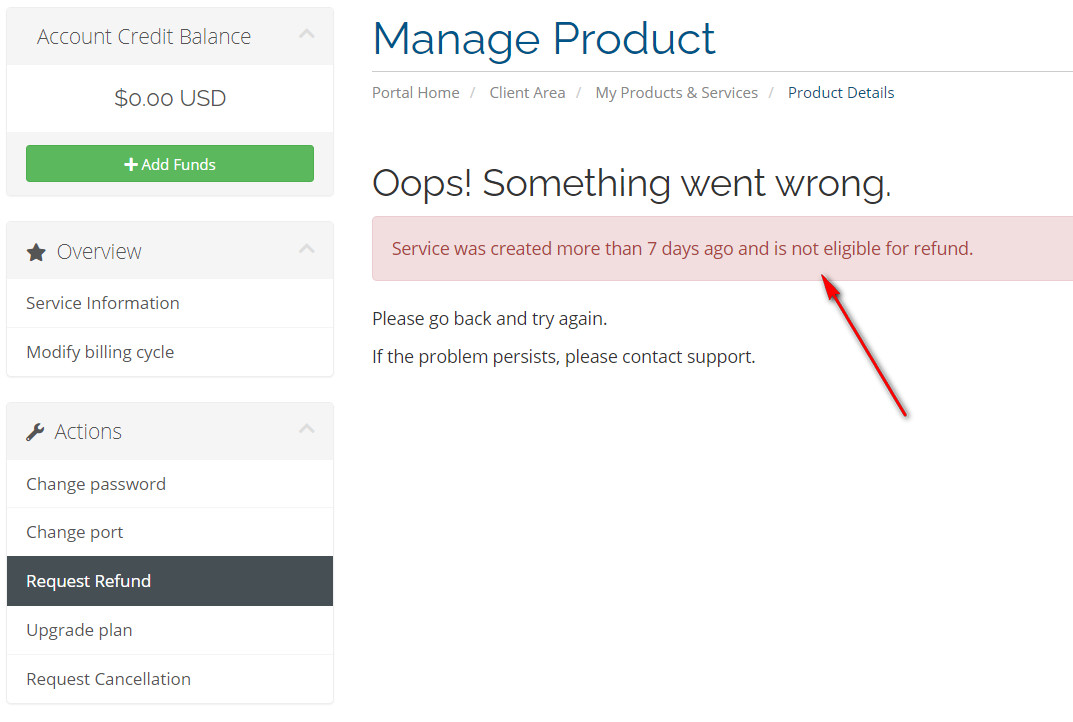
Task: Click the star icon beside Overview
Action: pos(36,252)
